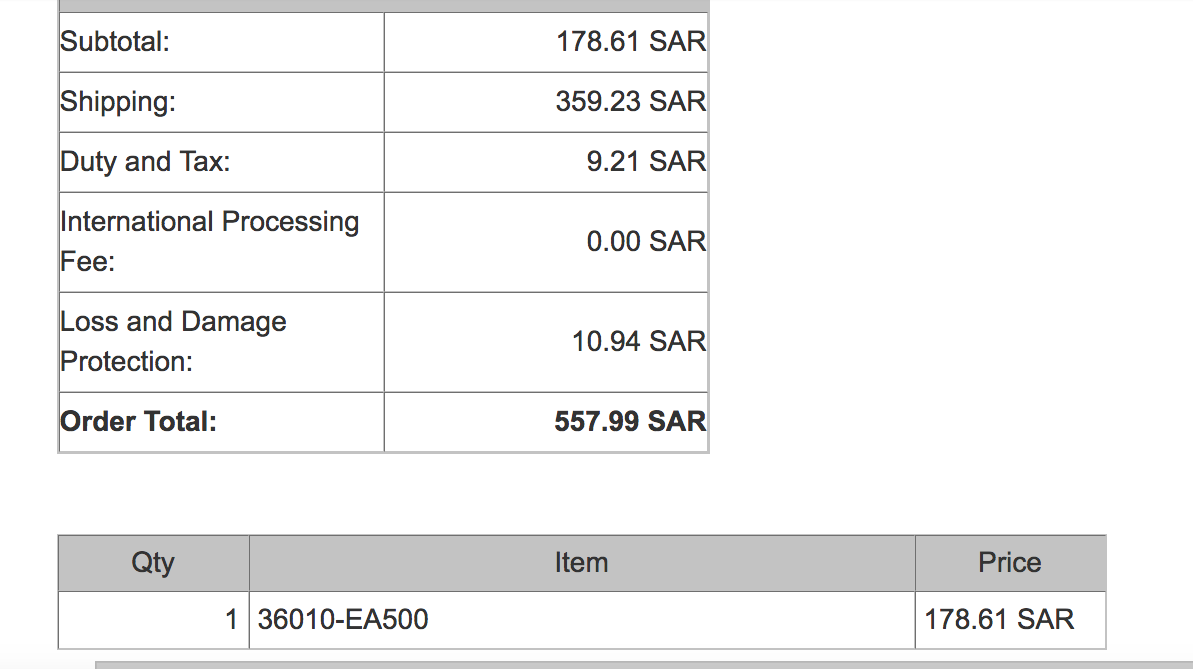
Task: Click the horizontal scrollbar at the bottom
Action: point(640,664)
